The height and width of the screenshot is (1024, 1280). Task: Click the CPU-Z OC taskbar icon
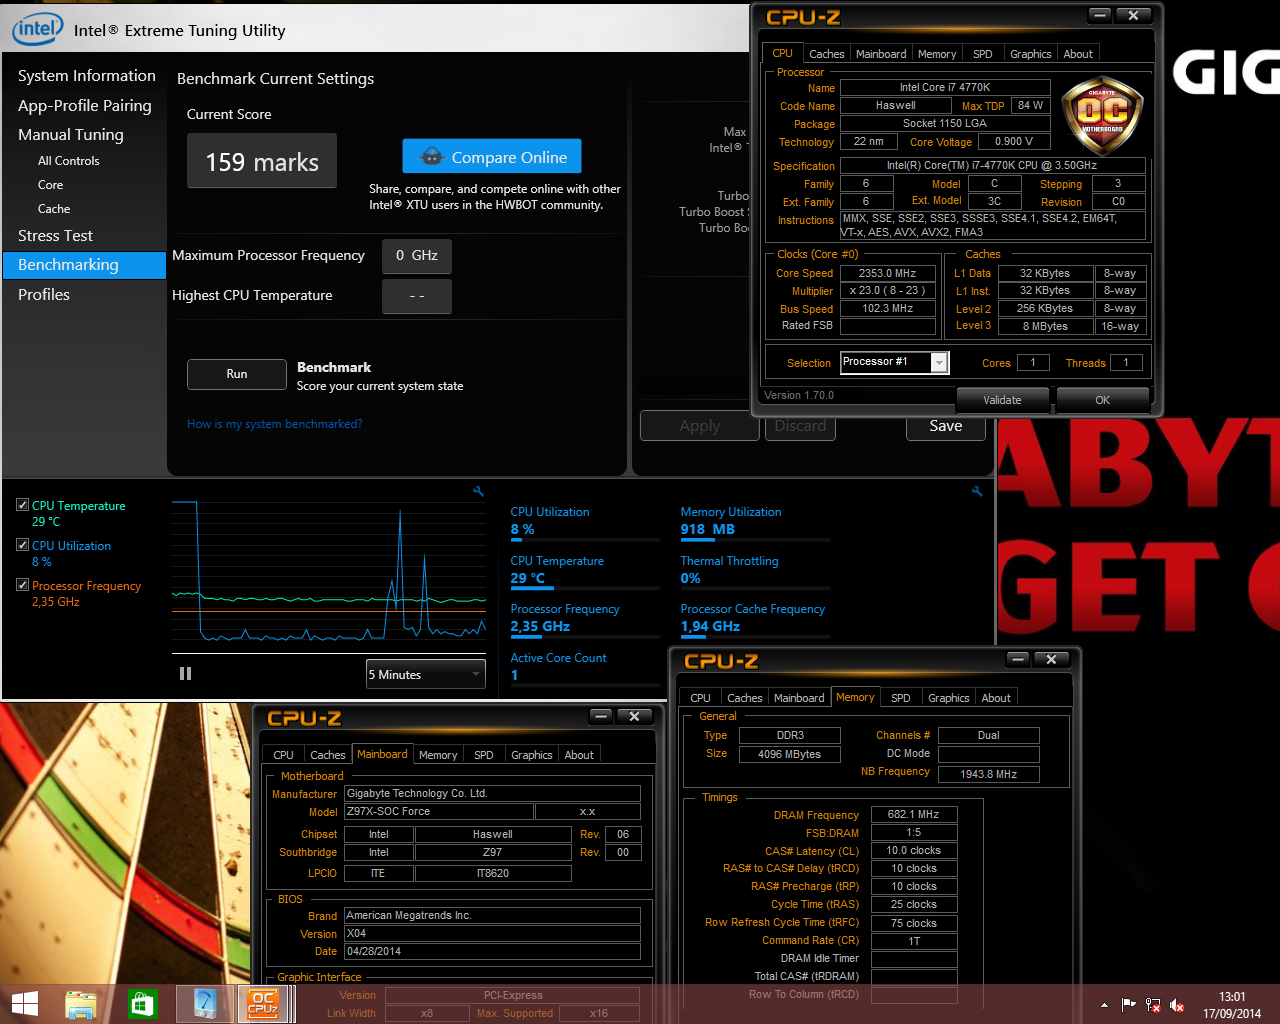[263, 1004]
